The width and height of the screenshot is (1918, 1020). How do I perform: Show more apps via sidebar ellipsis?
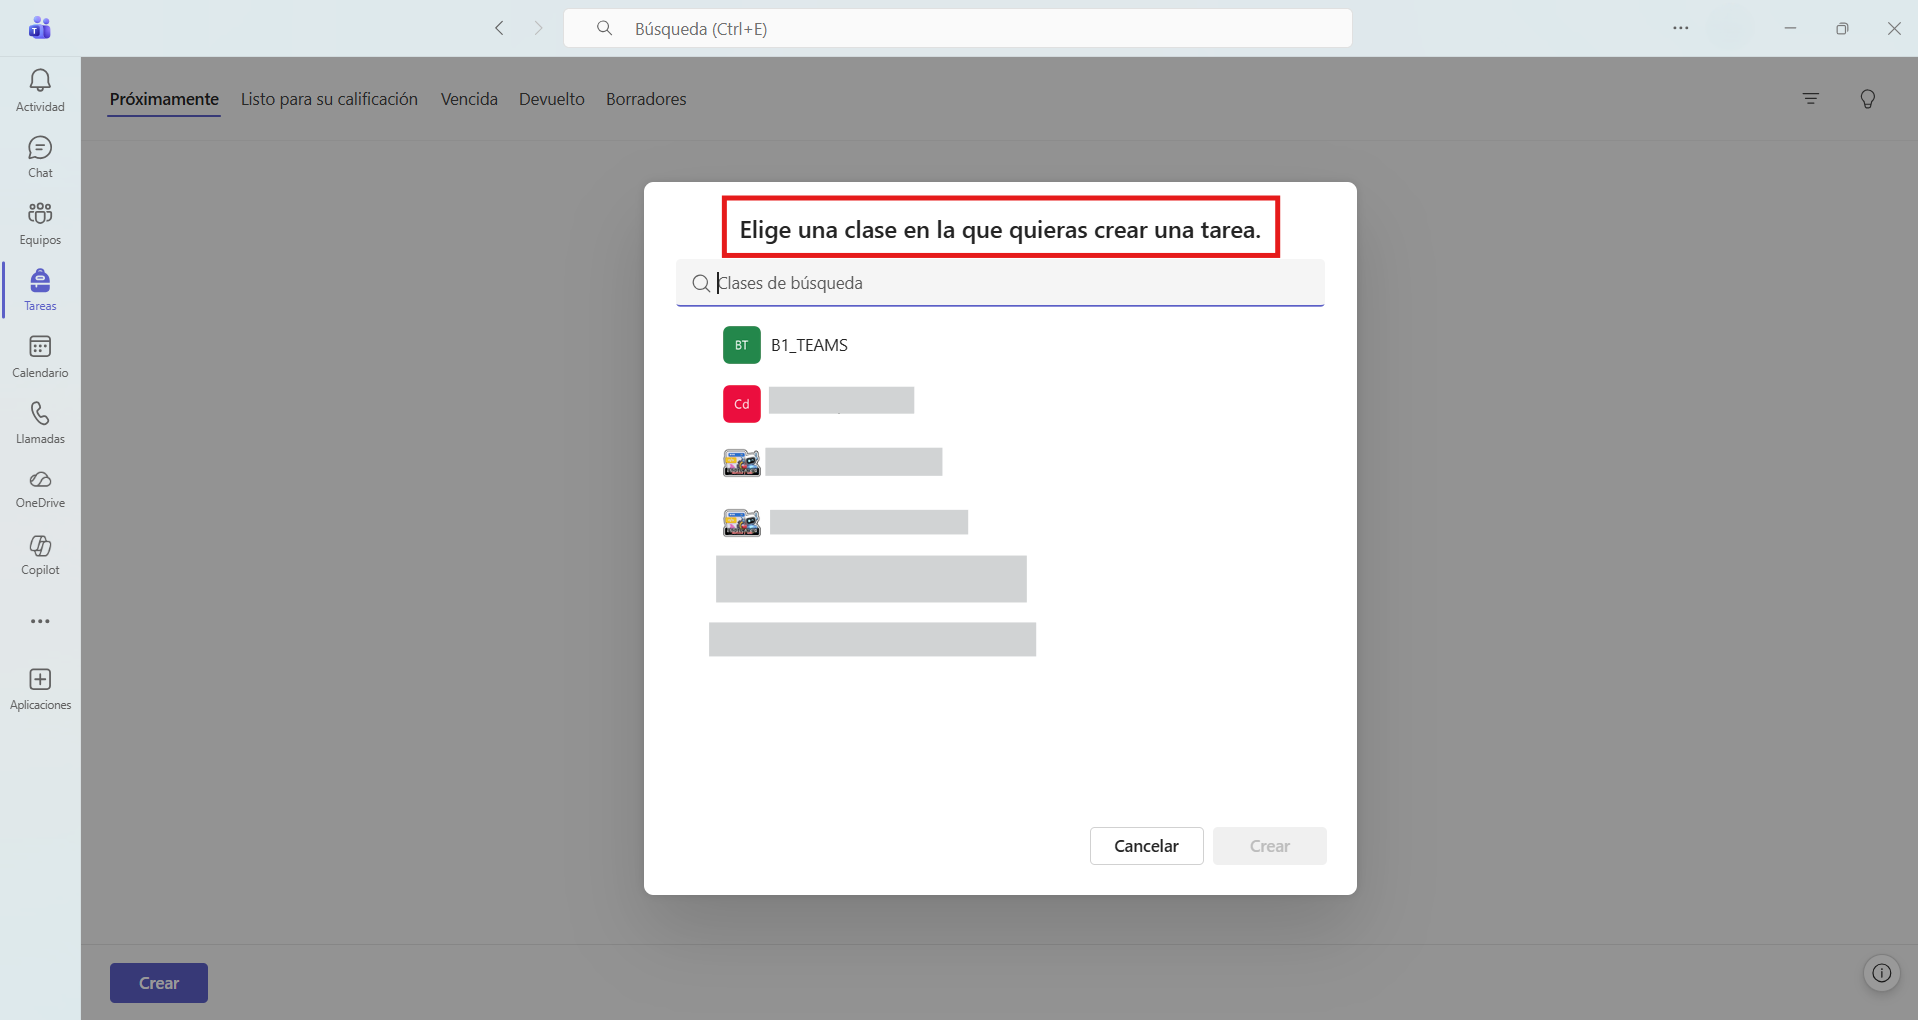click(x=40, y=621)
